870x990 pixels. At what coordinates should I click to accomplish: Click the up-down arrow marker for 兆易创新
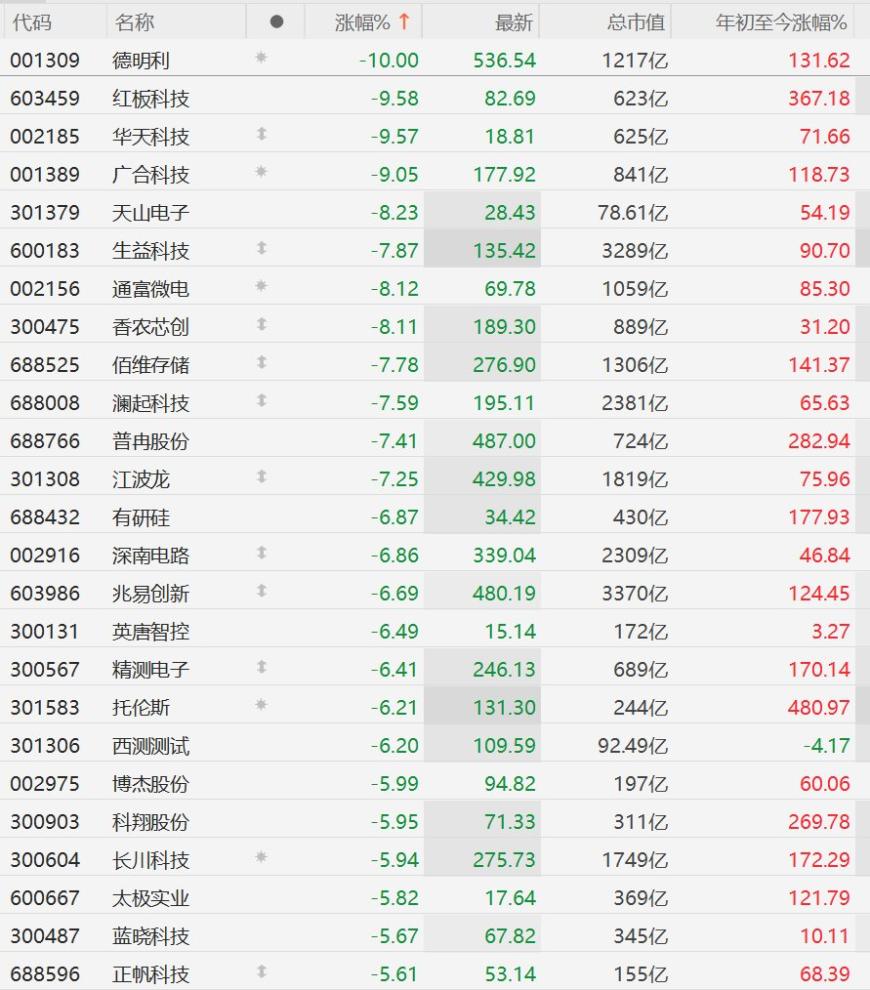coord(261,591)
